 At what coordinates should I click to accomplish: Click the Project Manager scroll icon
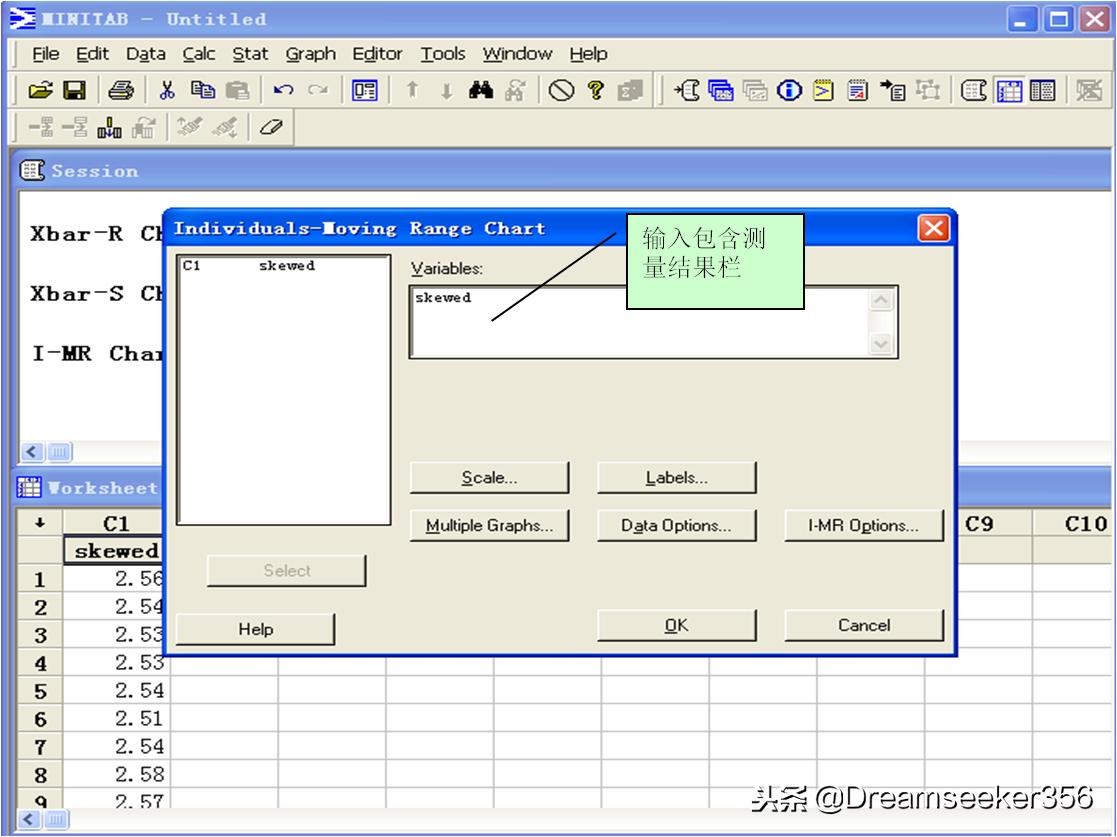tap(974, 90)
